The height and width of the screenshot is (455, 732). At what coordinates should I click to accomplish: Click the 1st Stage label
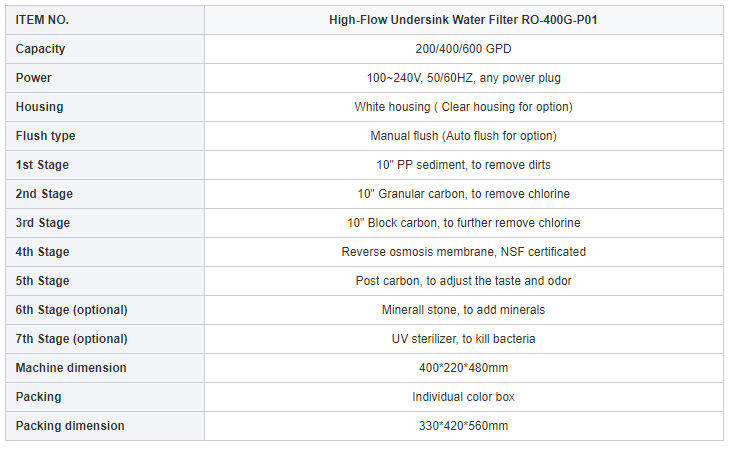pyautogui.click(x=42, y=165)
